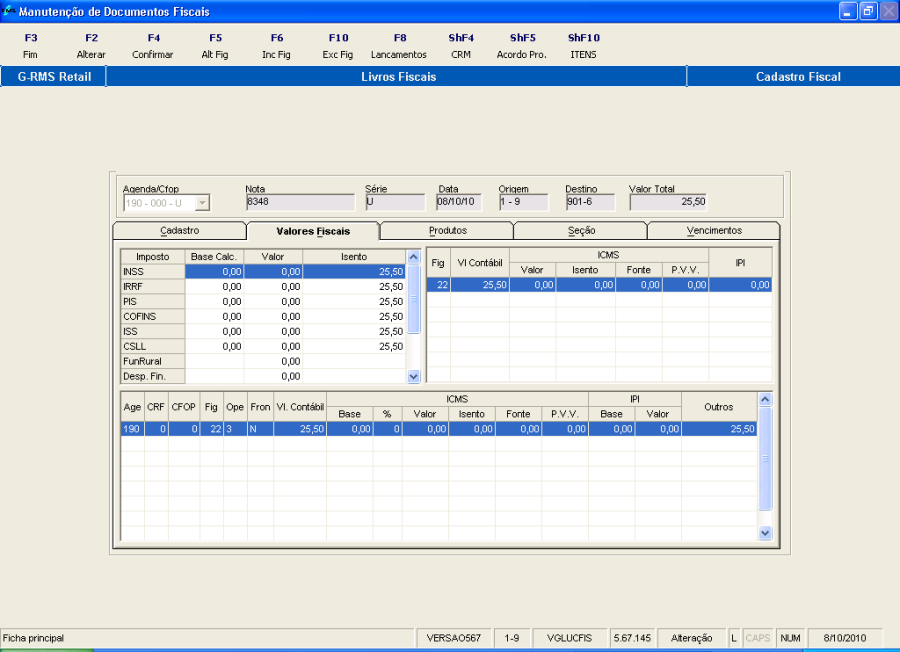Screen dimensions: 900x652
Task: Go to the Seção tab
Action: tap(581, 231)
